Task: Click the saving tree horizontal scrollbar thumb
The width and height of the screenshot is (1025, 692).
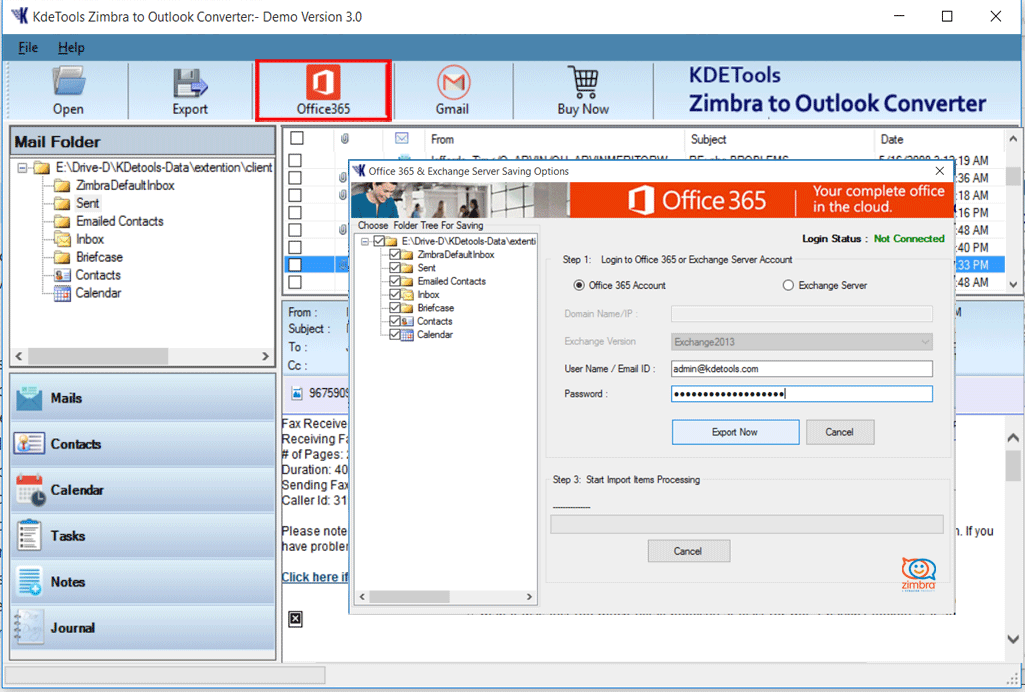Action: (x=409, y=597)
